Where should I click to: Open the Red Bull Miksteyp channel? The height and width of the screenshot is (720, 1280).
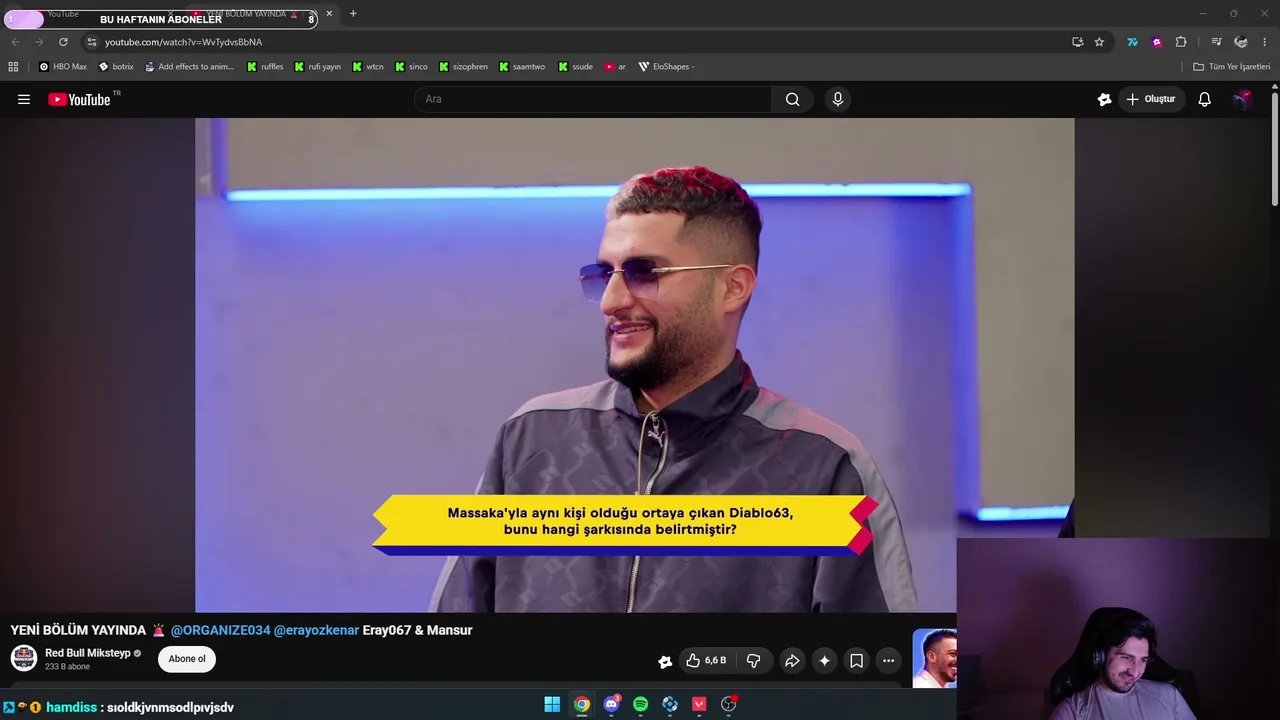click(88, 653)
